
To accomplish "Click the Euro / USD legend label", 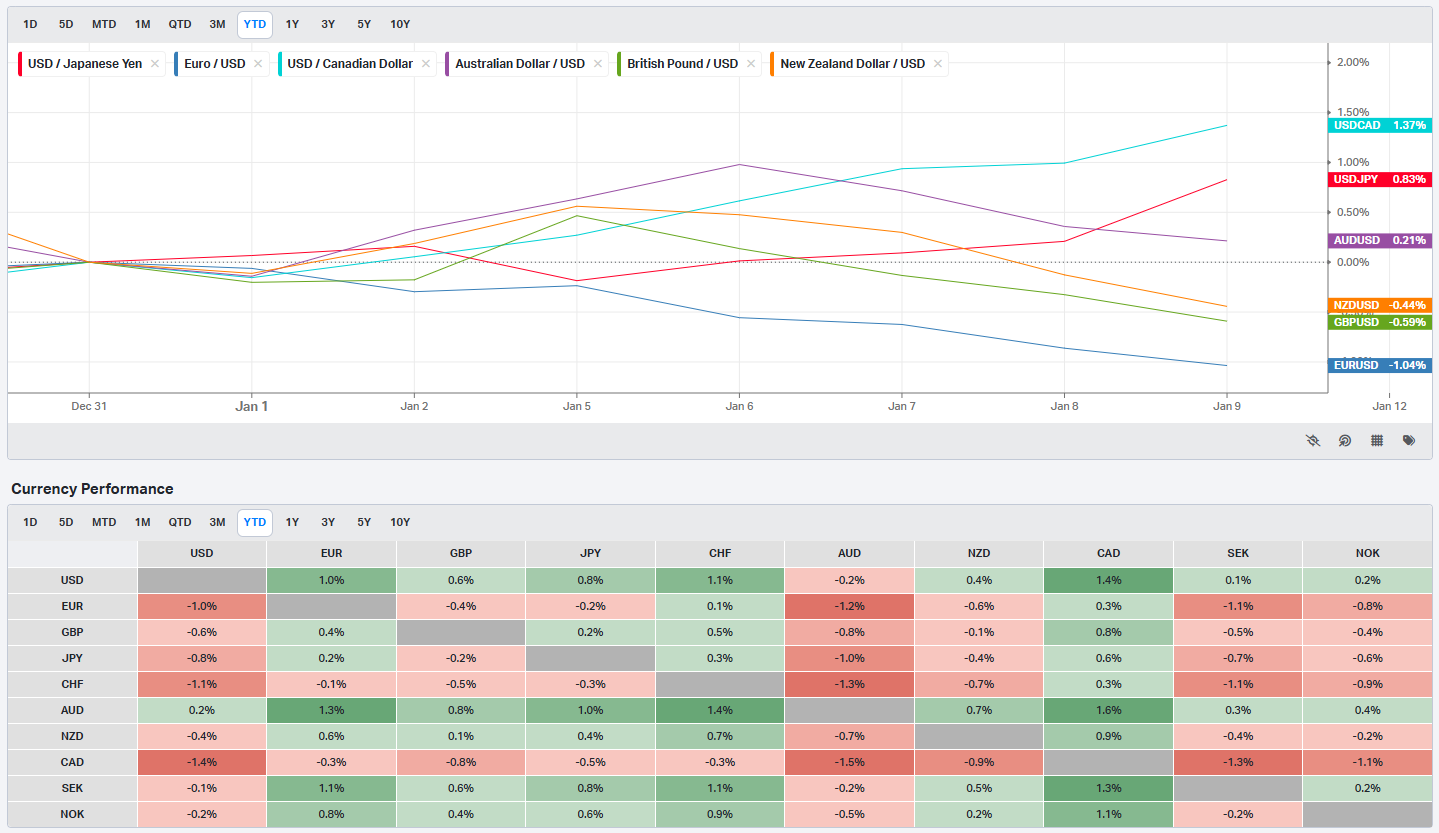I will tap(215, 64).
